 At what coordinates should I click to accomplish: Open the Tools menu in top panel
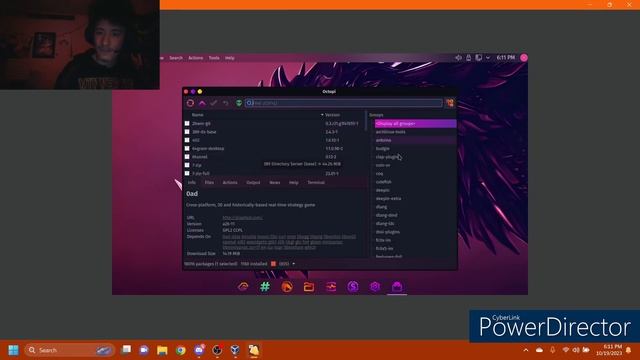click(x=214, y=58)
